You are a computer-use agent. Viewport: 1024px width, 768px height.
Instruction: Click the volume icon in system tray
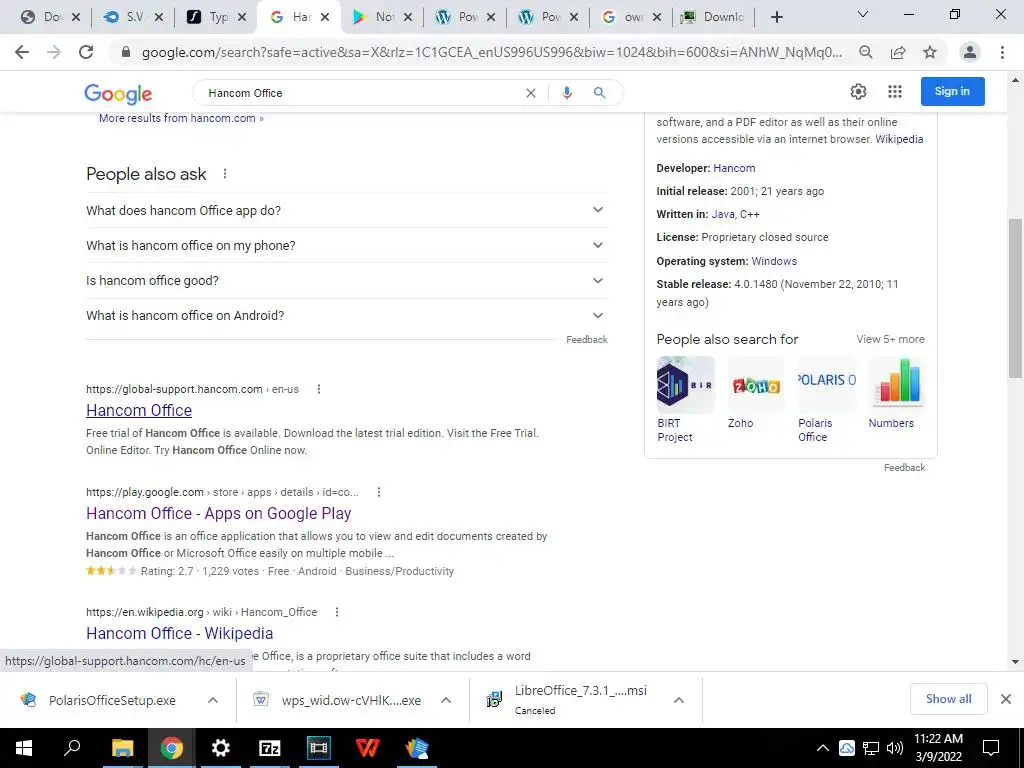point(895,748)
